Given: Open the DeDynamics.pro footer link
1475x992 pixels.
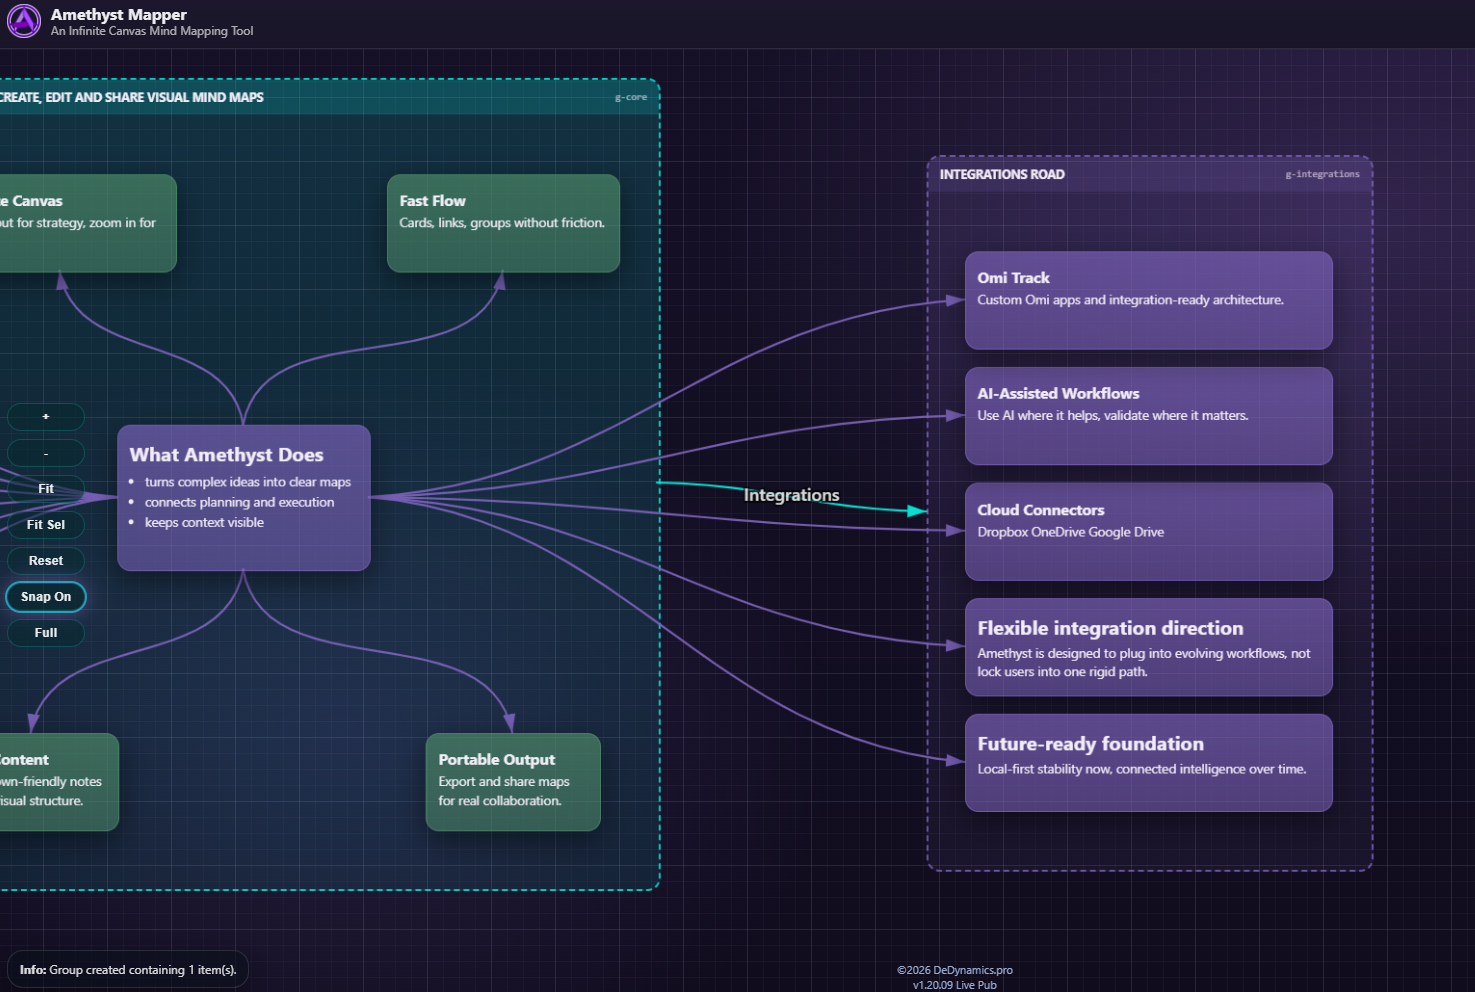Looking at the screenshot, I should click(x=972, y=970).
